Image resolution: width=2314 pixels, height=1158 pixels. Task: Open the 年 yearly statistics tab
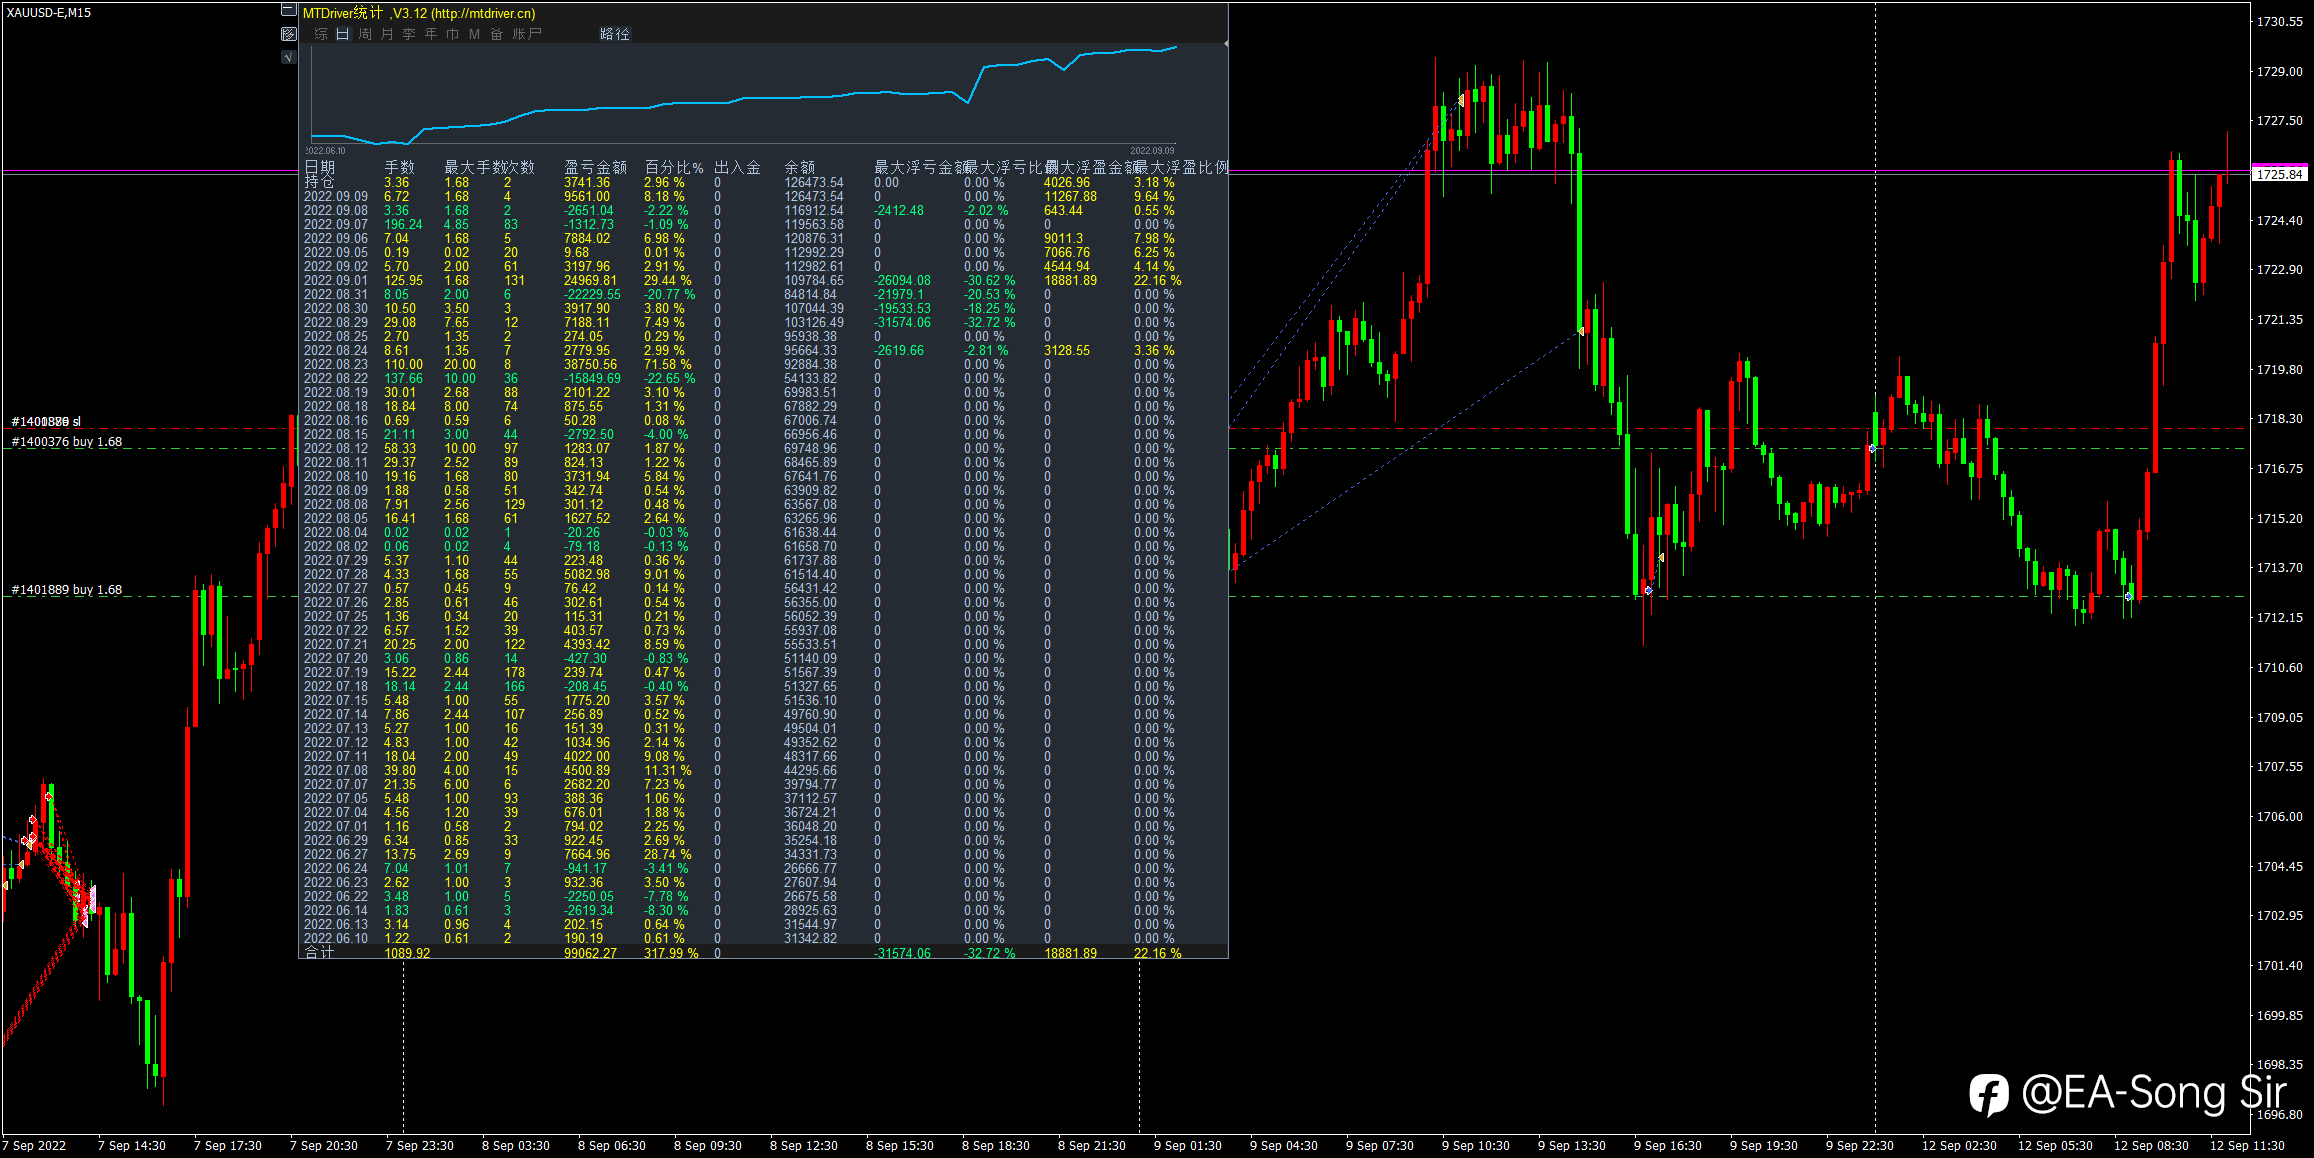point(431,34)
